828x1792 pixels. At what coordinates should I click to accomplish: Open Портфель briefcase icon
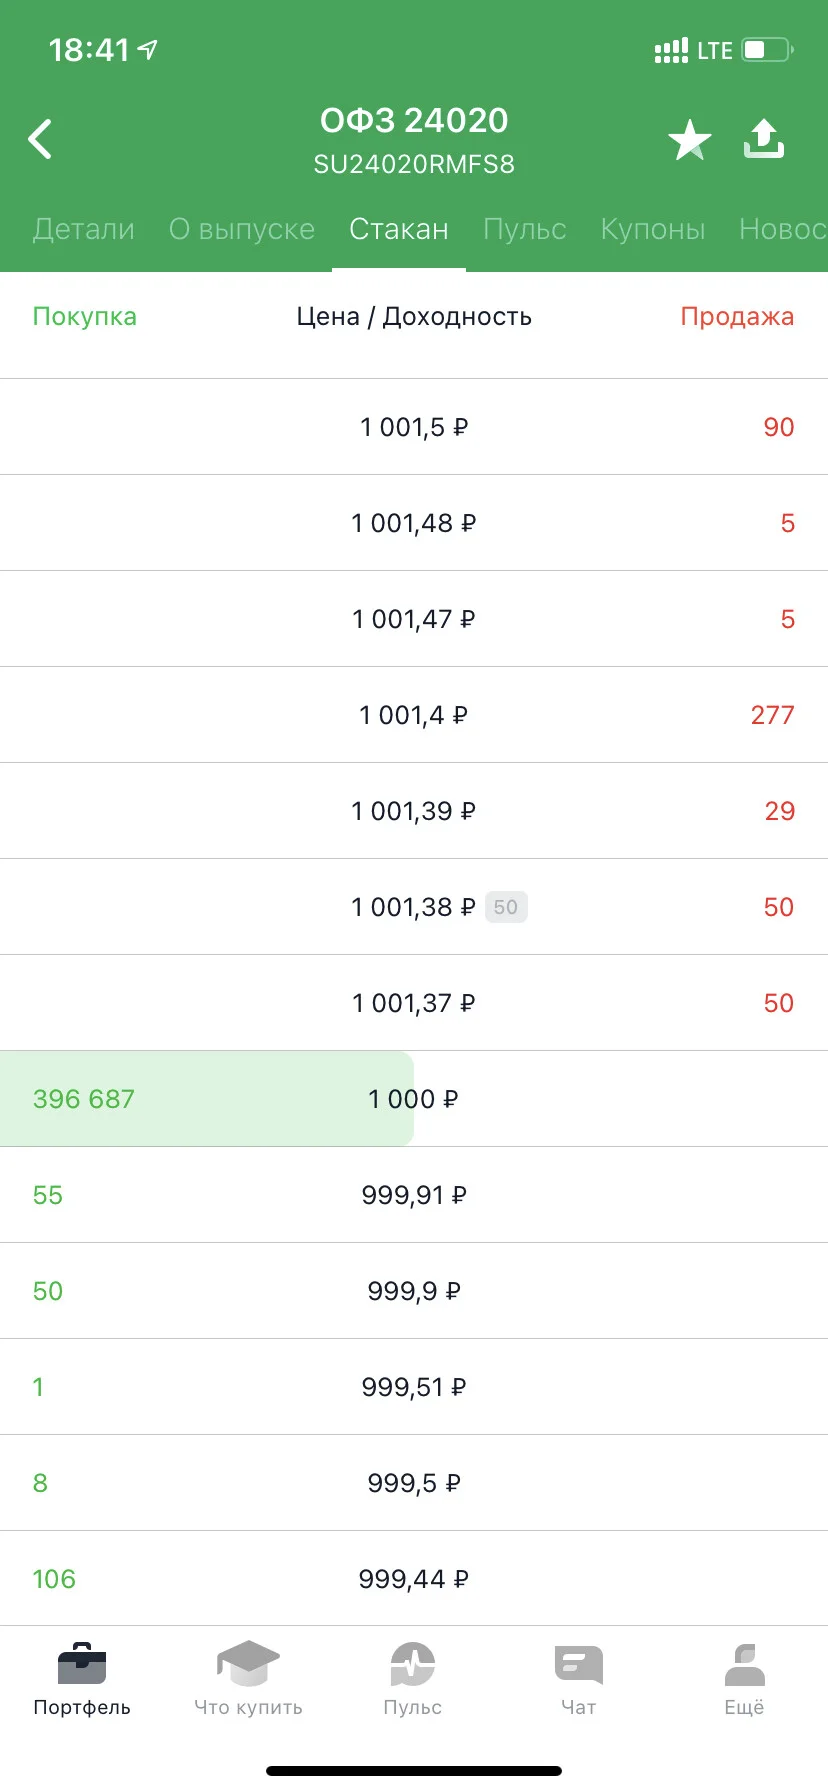pos(82,1665)
